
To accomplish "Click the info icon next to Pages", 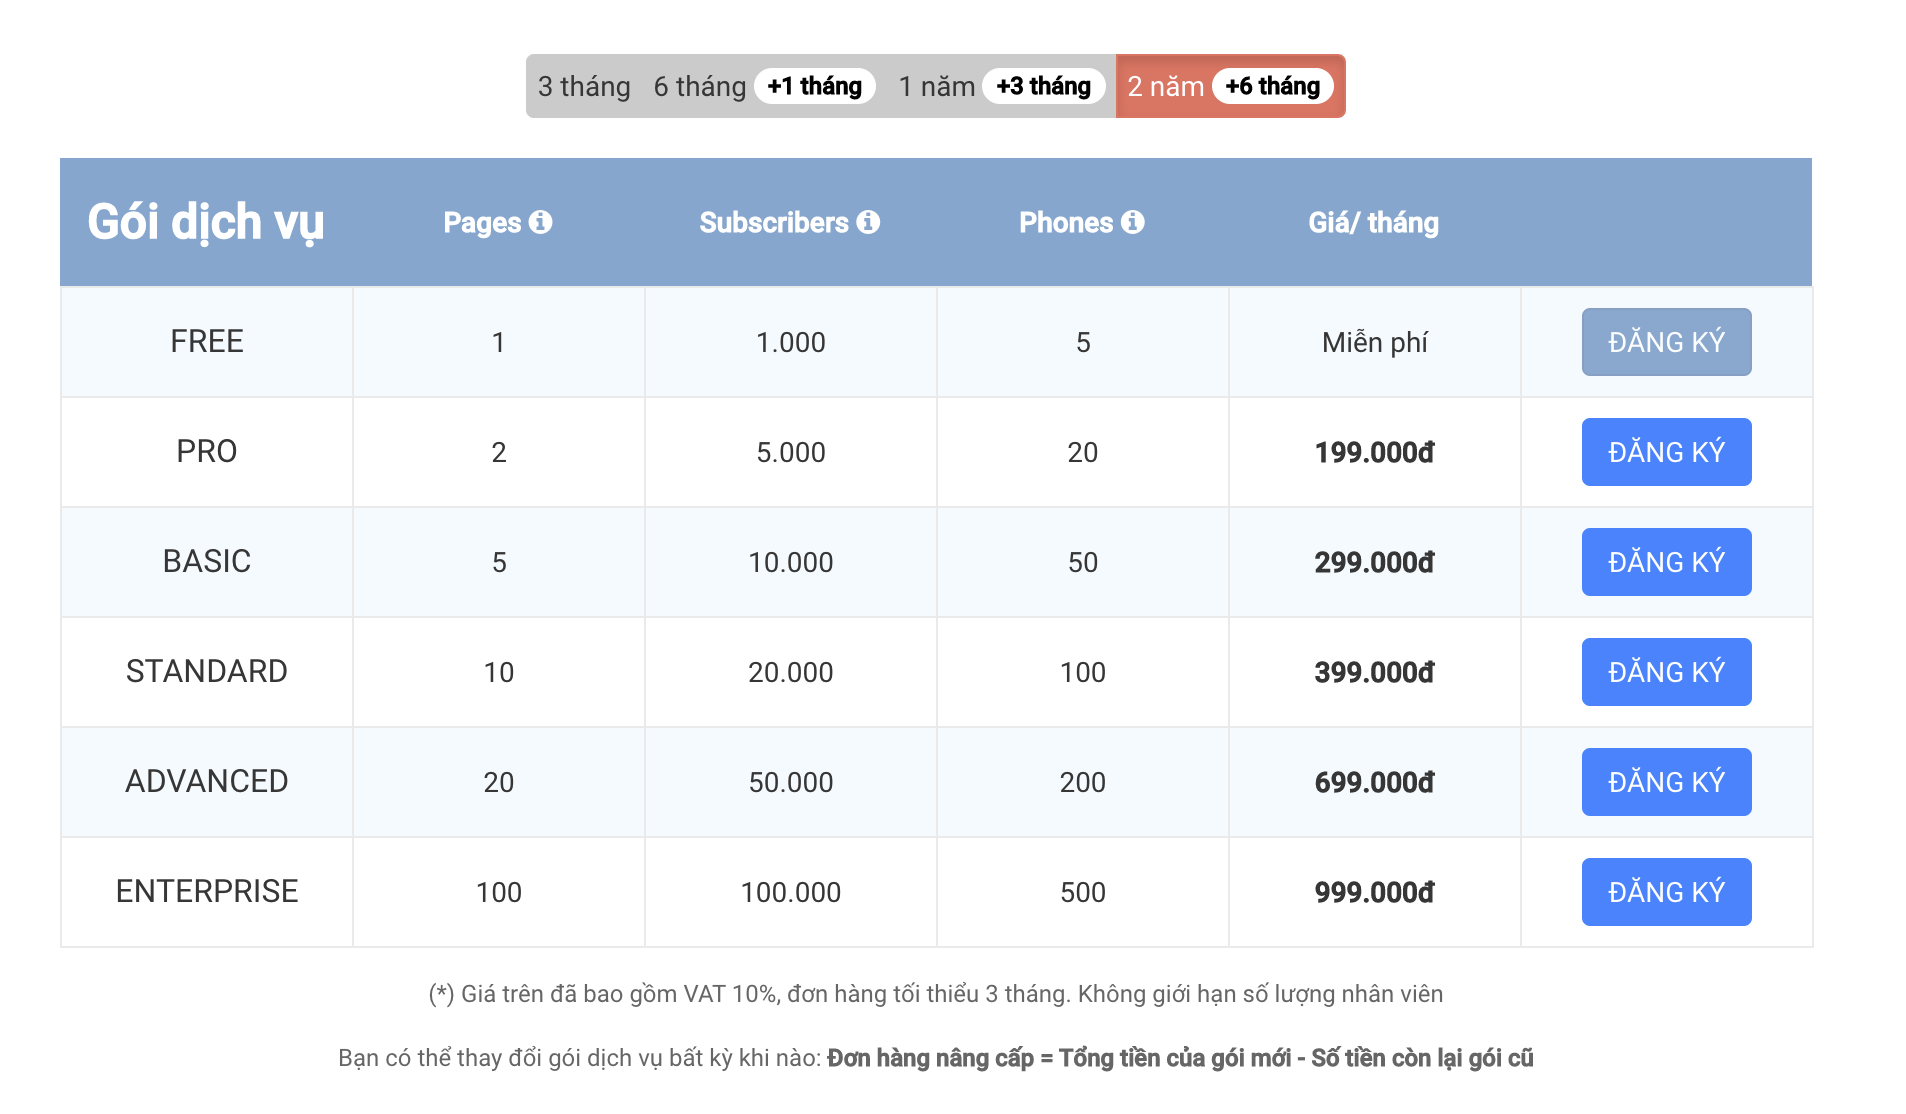I will pos(540,222).
